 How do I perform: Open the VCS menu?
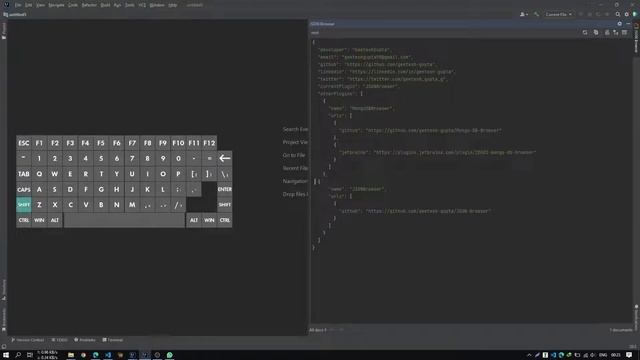pos(142,5)
